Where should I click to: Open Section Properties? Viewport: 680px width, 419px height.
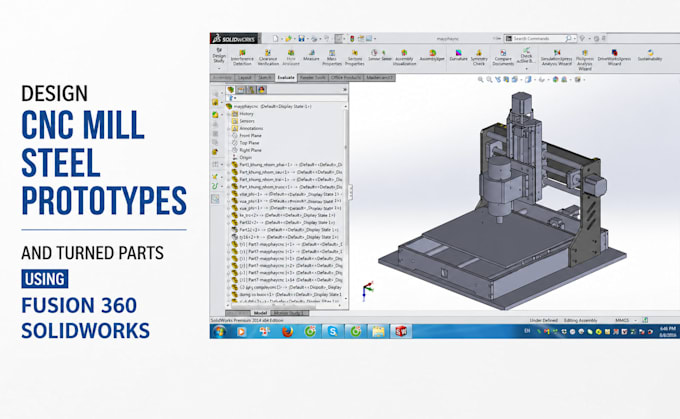354,57
